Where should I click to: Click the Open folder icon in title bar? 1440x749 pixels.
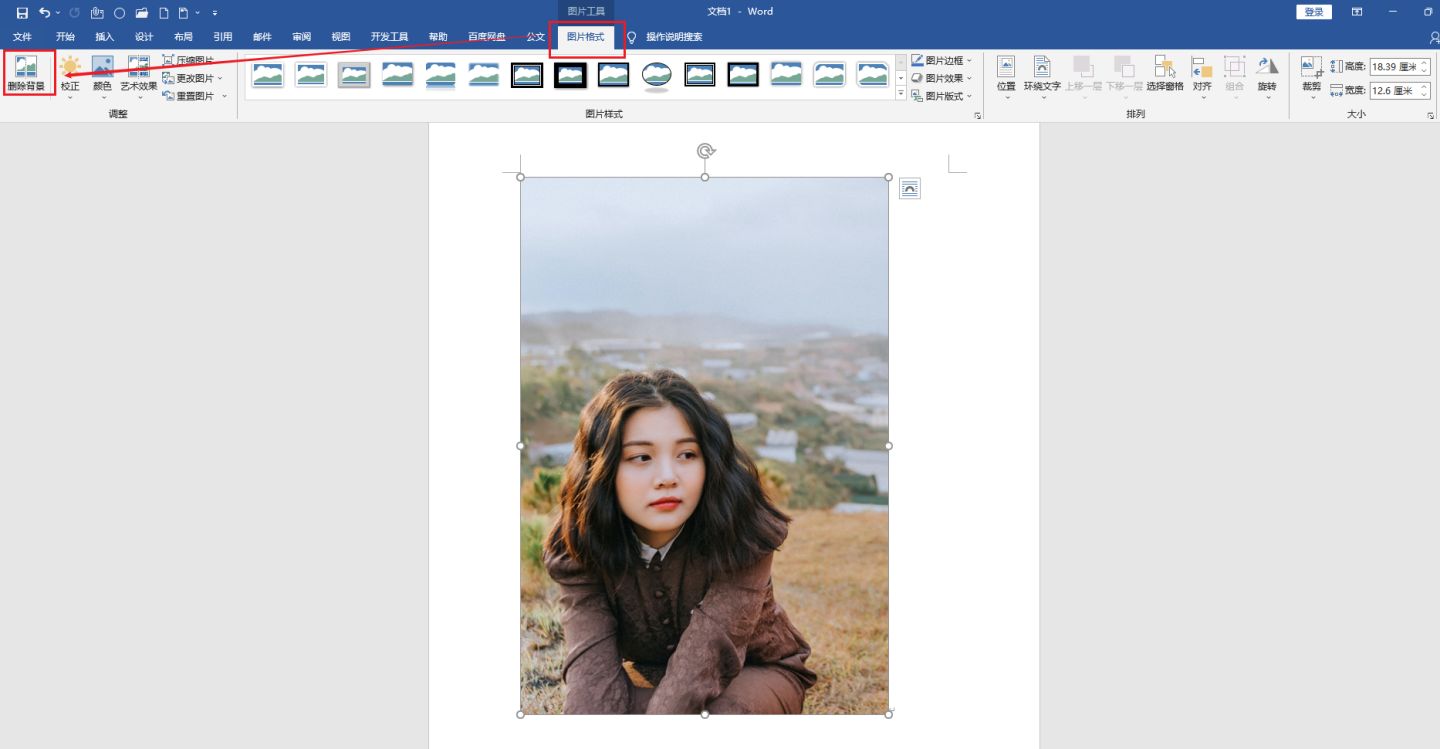(x=142, y=13)
